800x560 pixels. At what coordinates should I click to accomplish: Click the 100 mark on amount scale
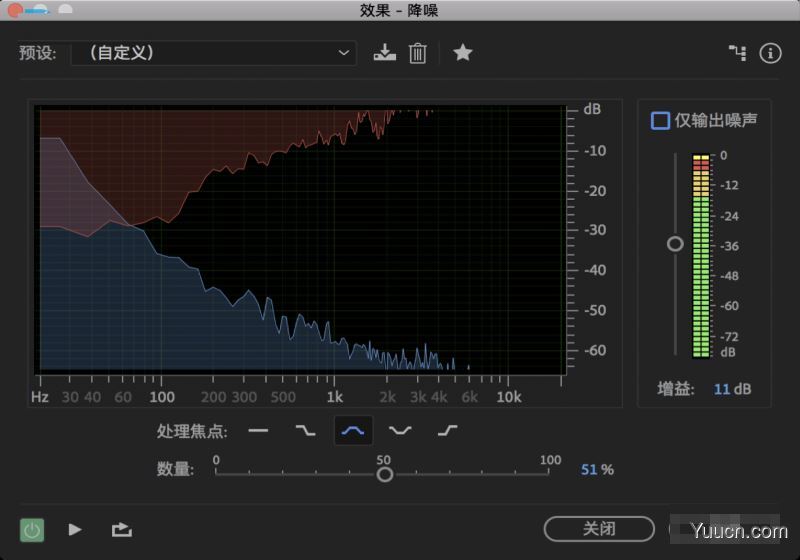(550, 460)
